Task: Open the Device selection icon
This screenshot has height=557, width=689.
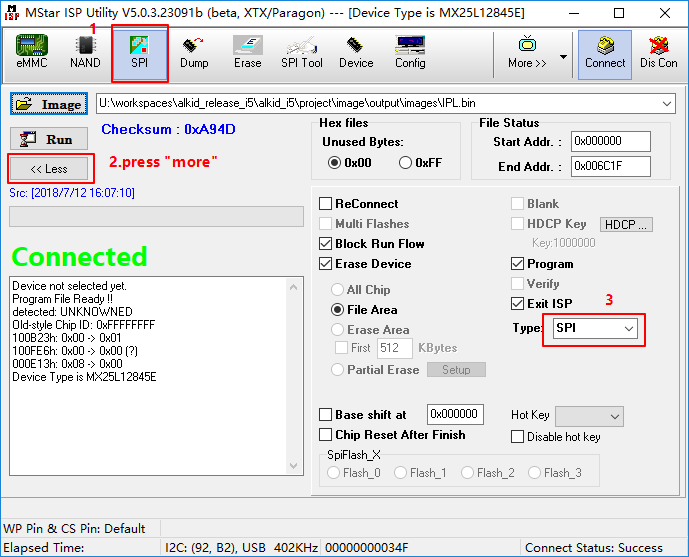Action: [x=356, y=53]
